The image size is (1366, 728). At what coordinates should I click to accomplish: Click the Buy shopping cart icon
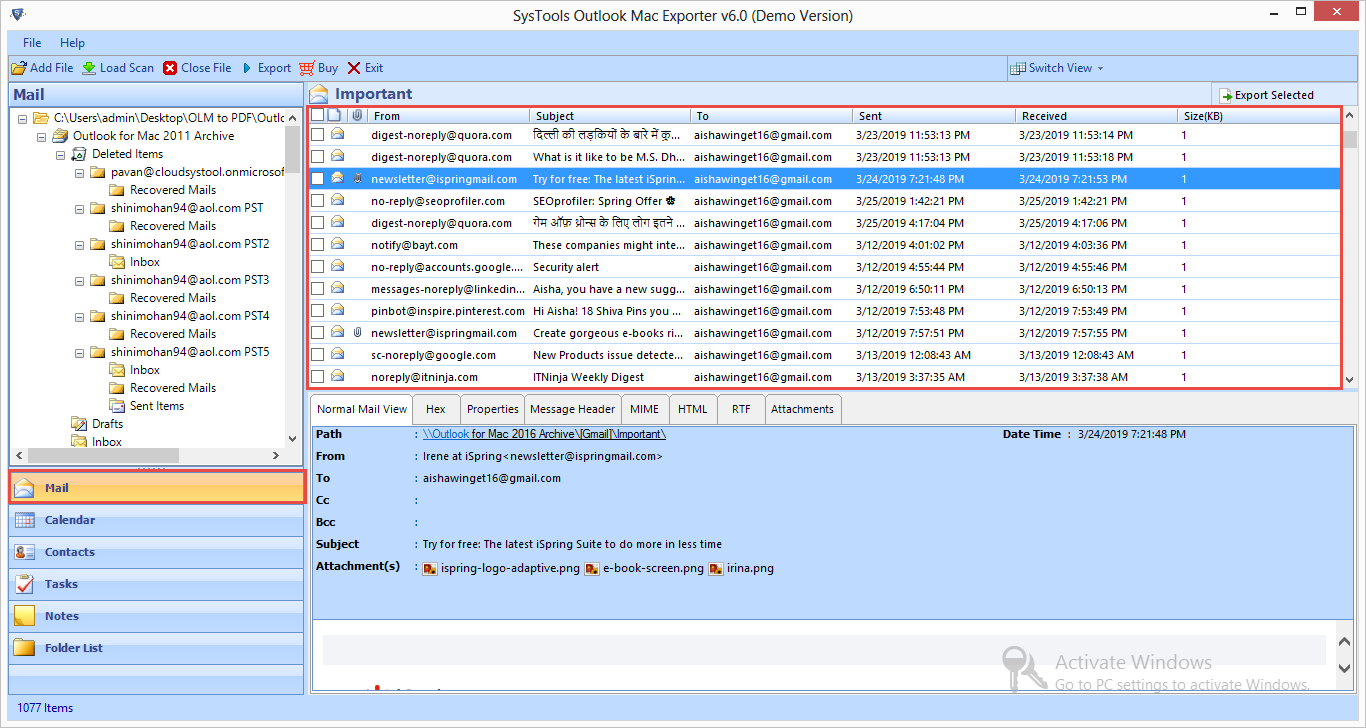point(306,68)
